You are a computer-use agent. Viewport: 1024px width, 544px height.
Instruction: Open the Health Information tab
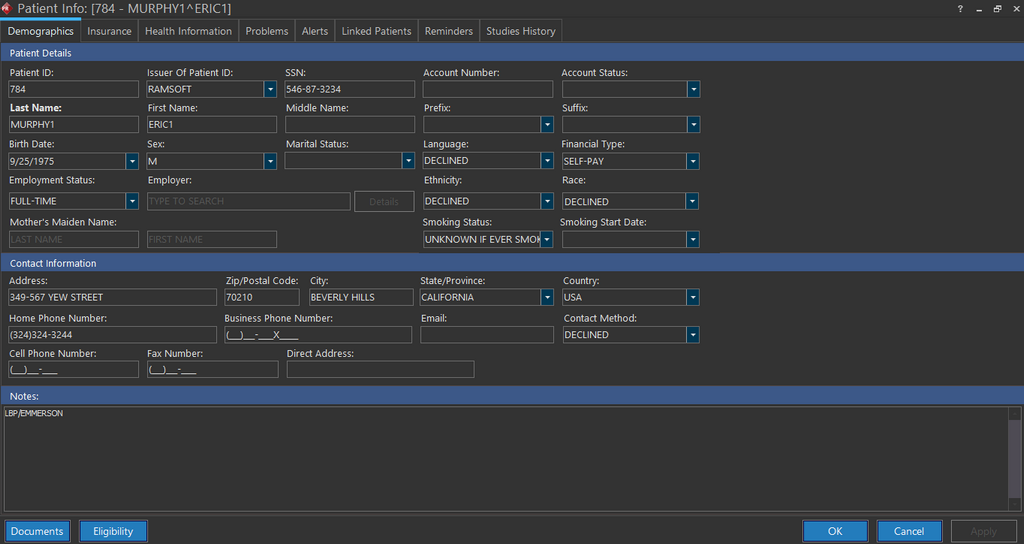click(x=188, y=31)
